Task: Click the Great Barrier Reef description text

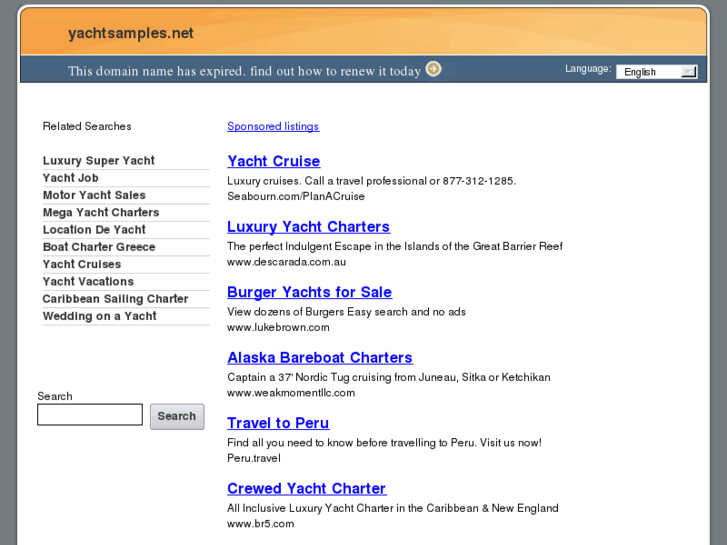Action: pos(395,246)
